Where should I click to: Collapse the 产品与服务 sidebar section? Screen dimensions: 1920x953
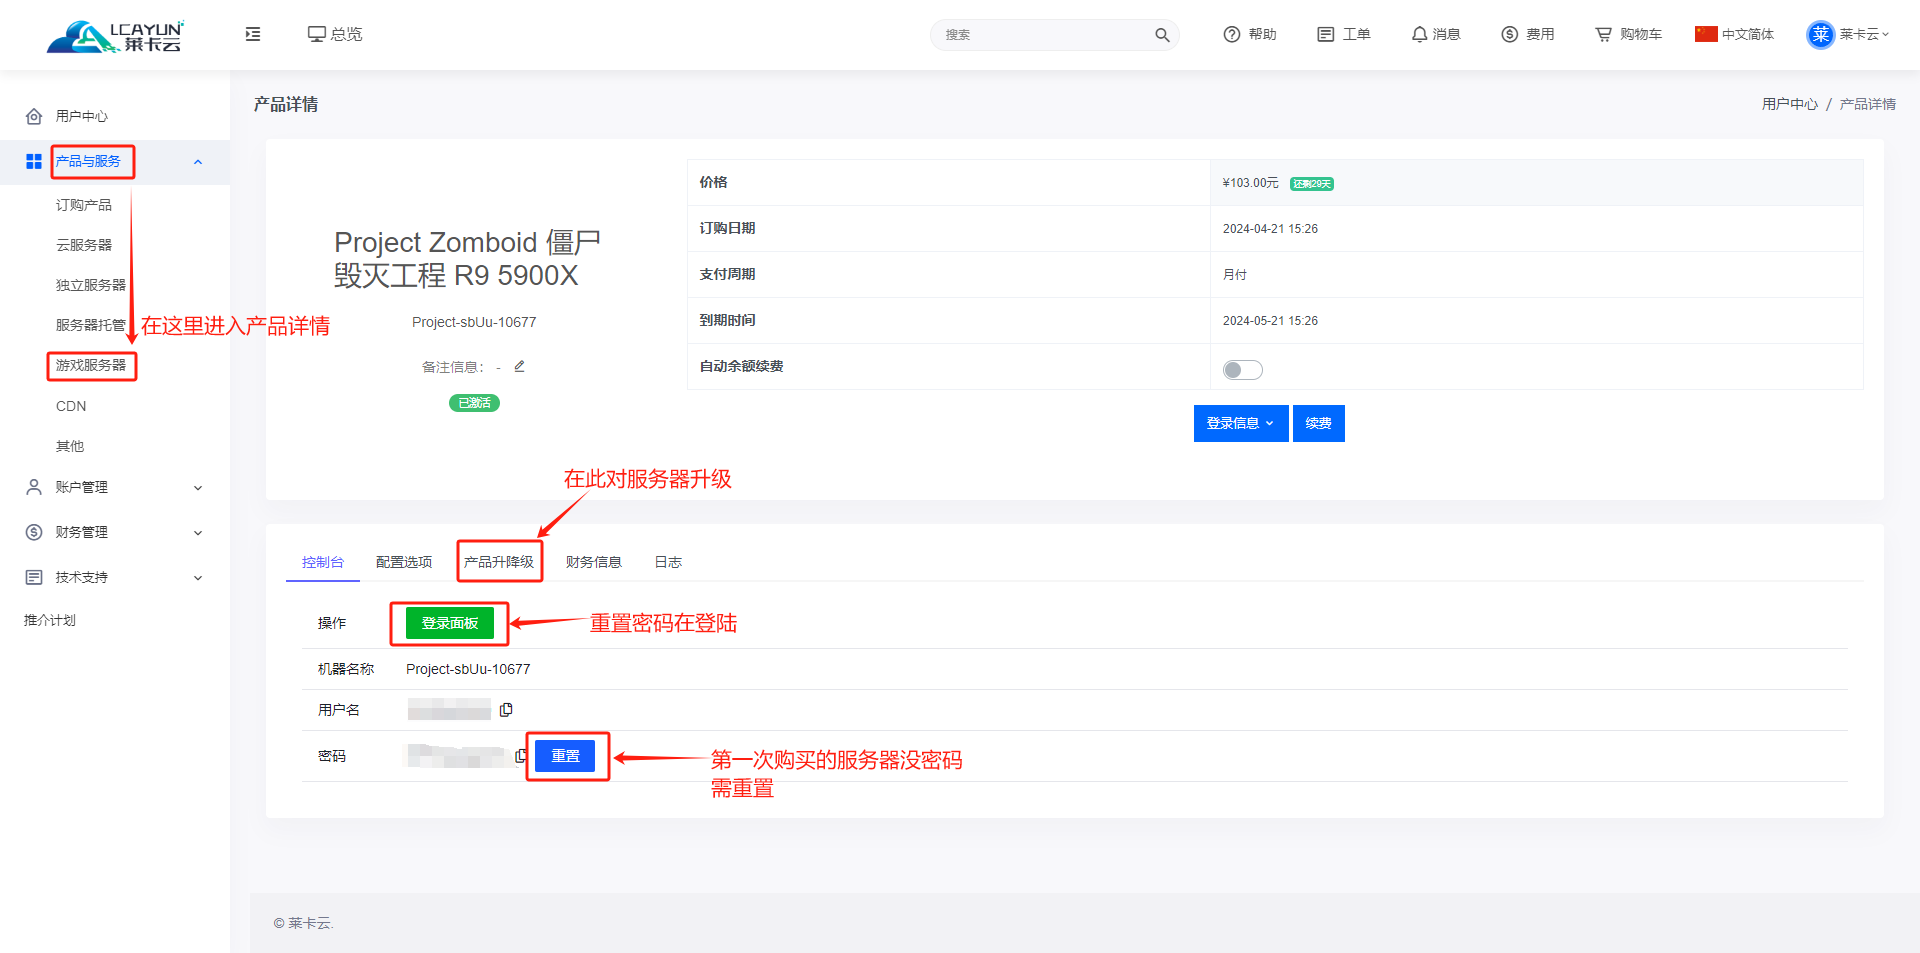pos(198,161)
